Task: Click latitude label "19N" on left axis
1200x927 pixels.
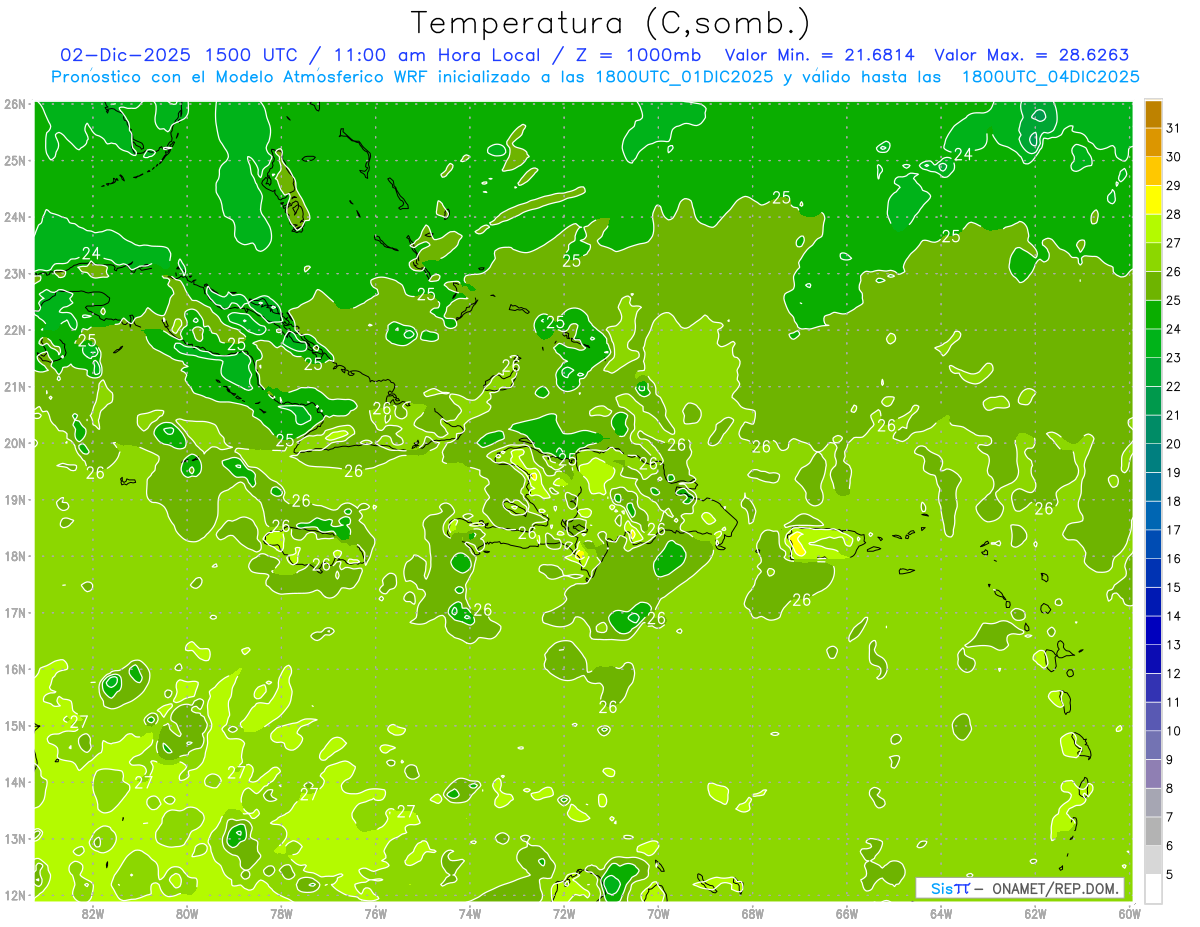Action: click(14, 499)
